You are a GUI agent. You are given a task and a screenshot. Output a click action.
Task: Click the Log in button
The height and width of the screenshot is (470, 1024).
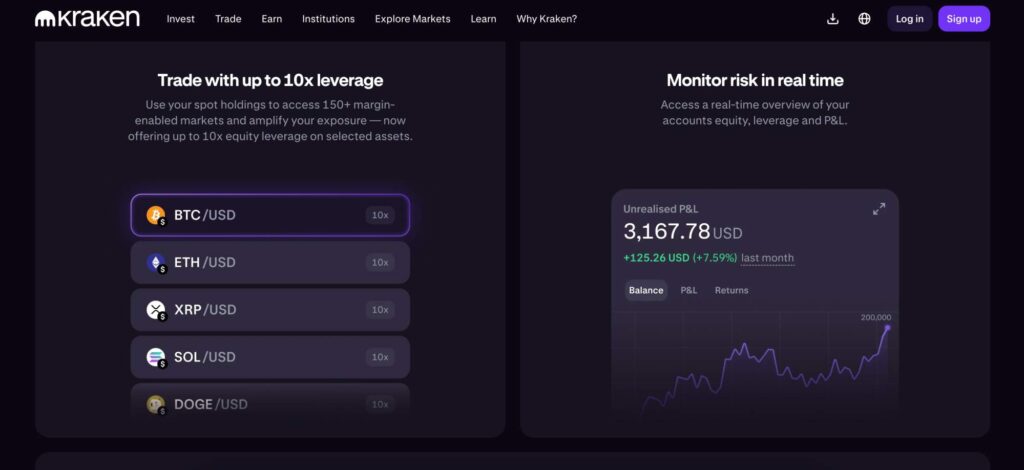(909, 19)
